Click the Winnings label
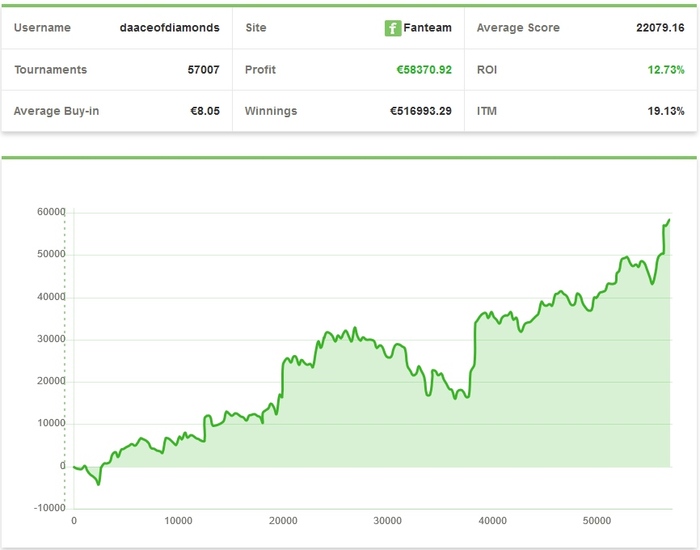Screen dimensions: 700x550 (271, 111)
